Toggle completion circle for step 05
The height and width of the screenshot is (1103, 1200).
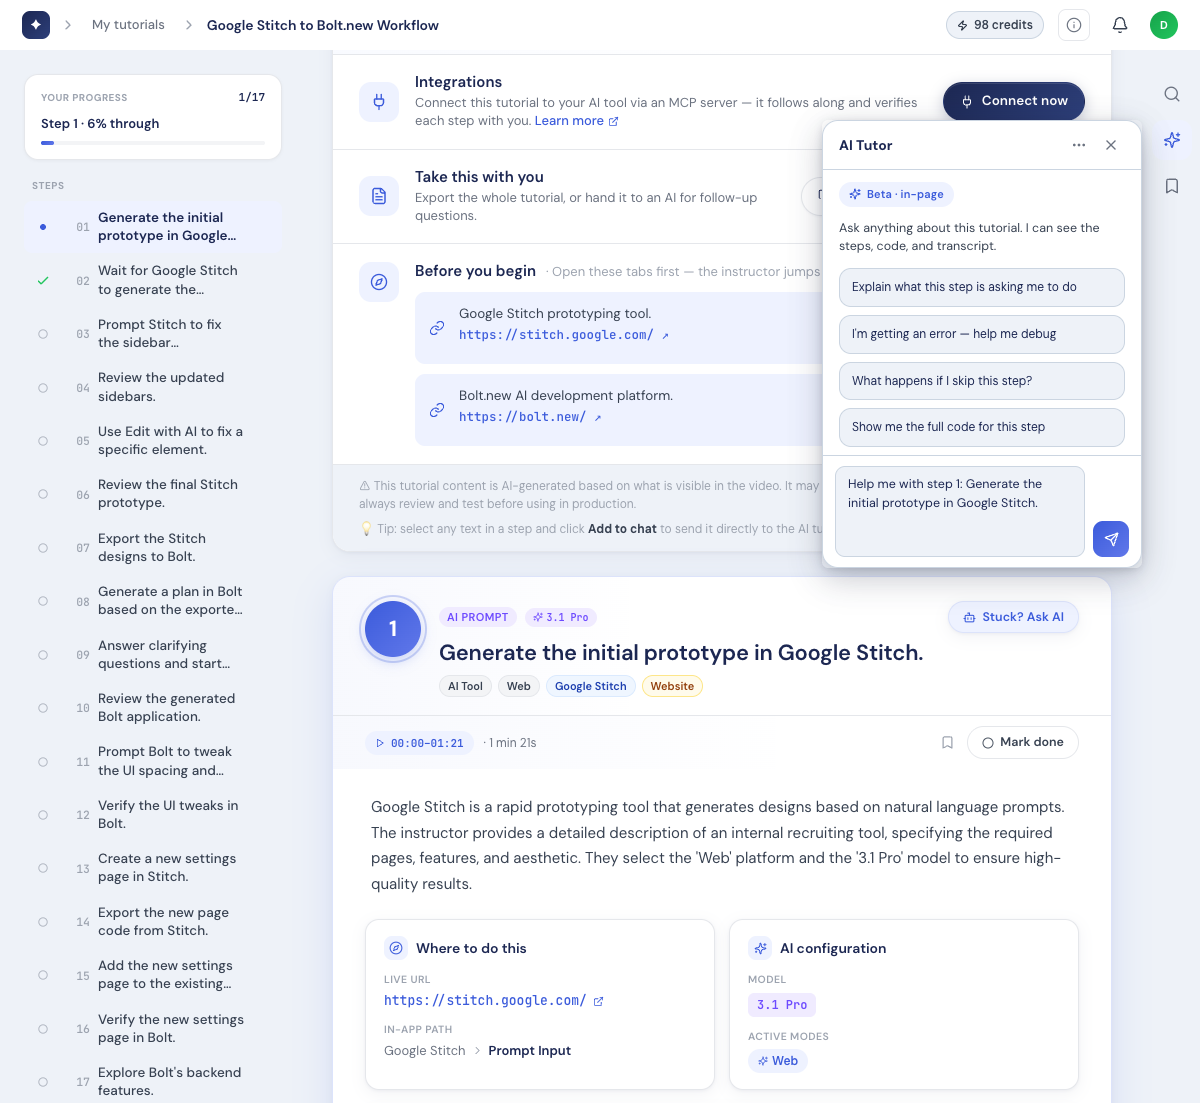point(43,441)
